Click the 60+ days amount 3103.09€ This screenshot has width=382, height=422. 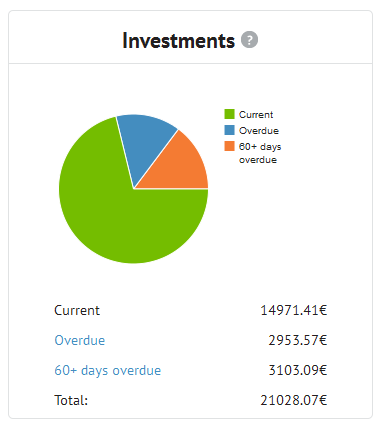tap(298, 370)
